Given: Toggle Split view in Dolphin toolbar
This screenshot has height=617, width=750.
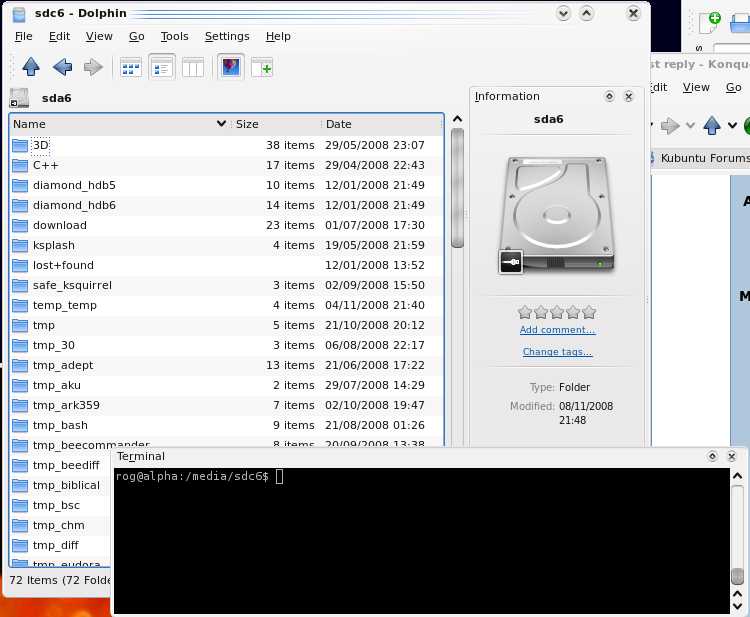Looking at the screenshot, I should coord(262,67).
